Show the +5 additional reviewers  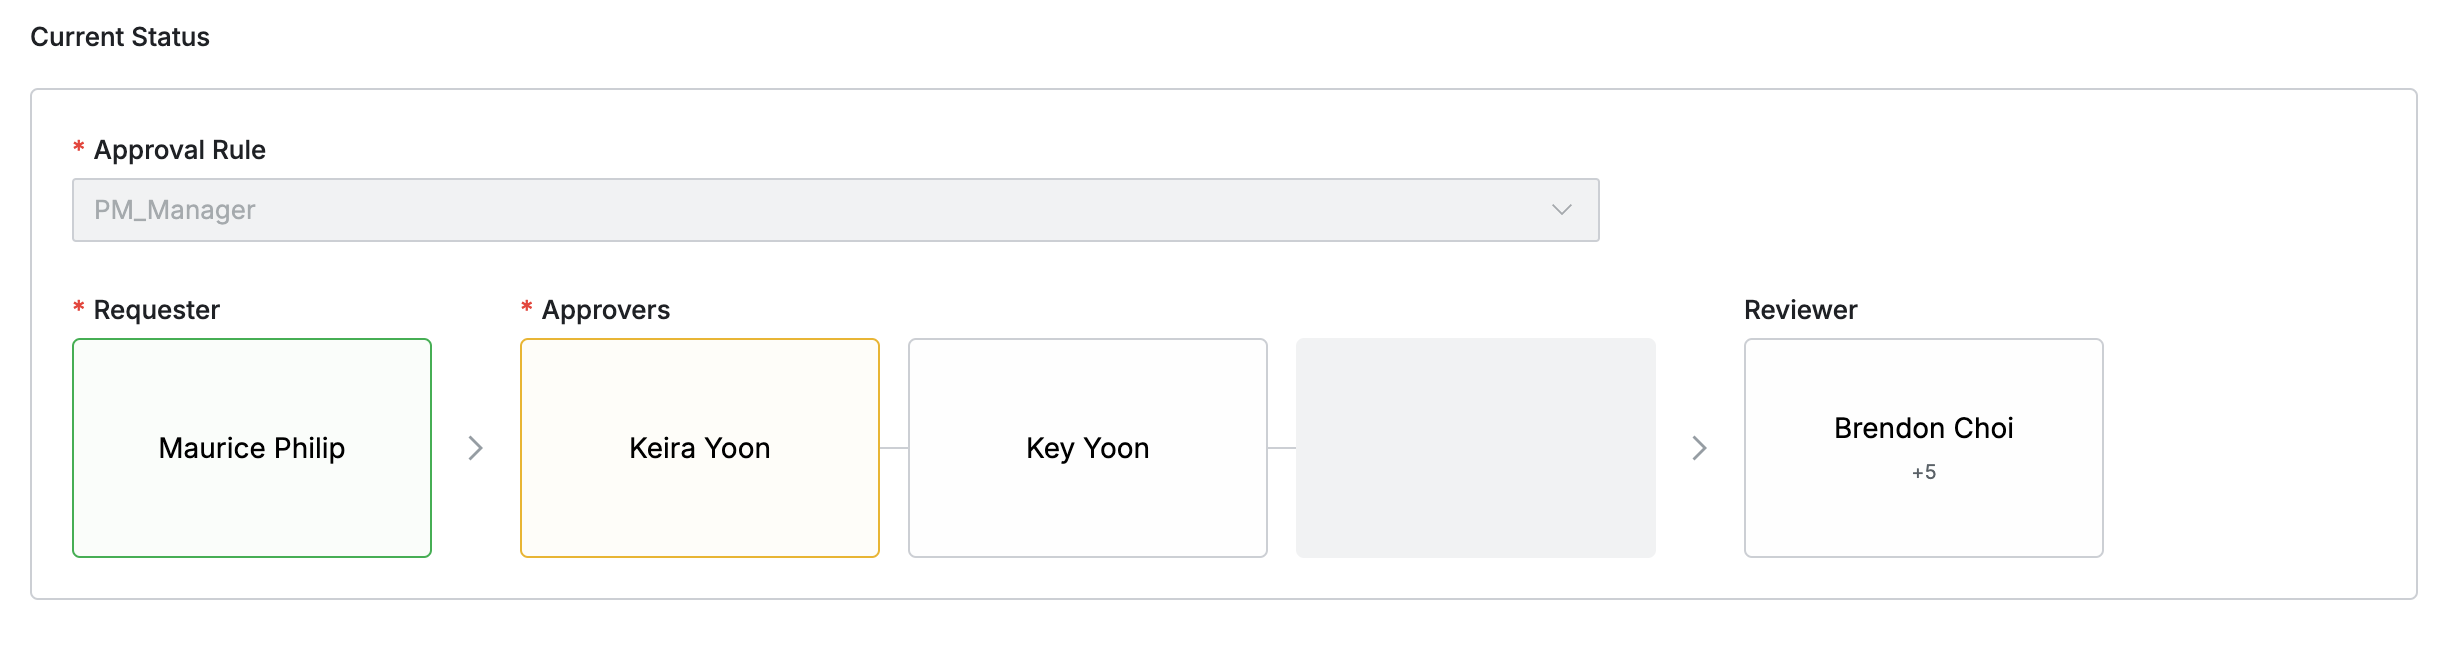[x=1924, y=472]
